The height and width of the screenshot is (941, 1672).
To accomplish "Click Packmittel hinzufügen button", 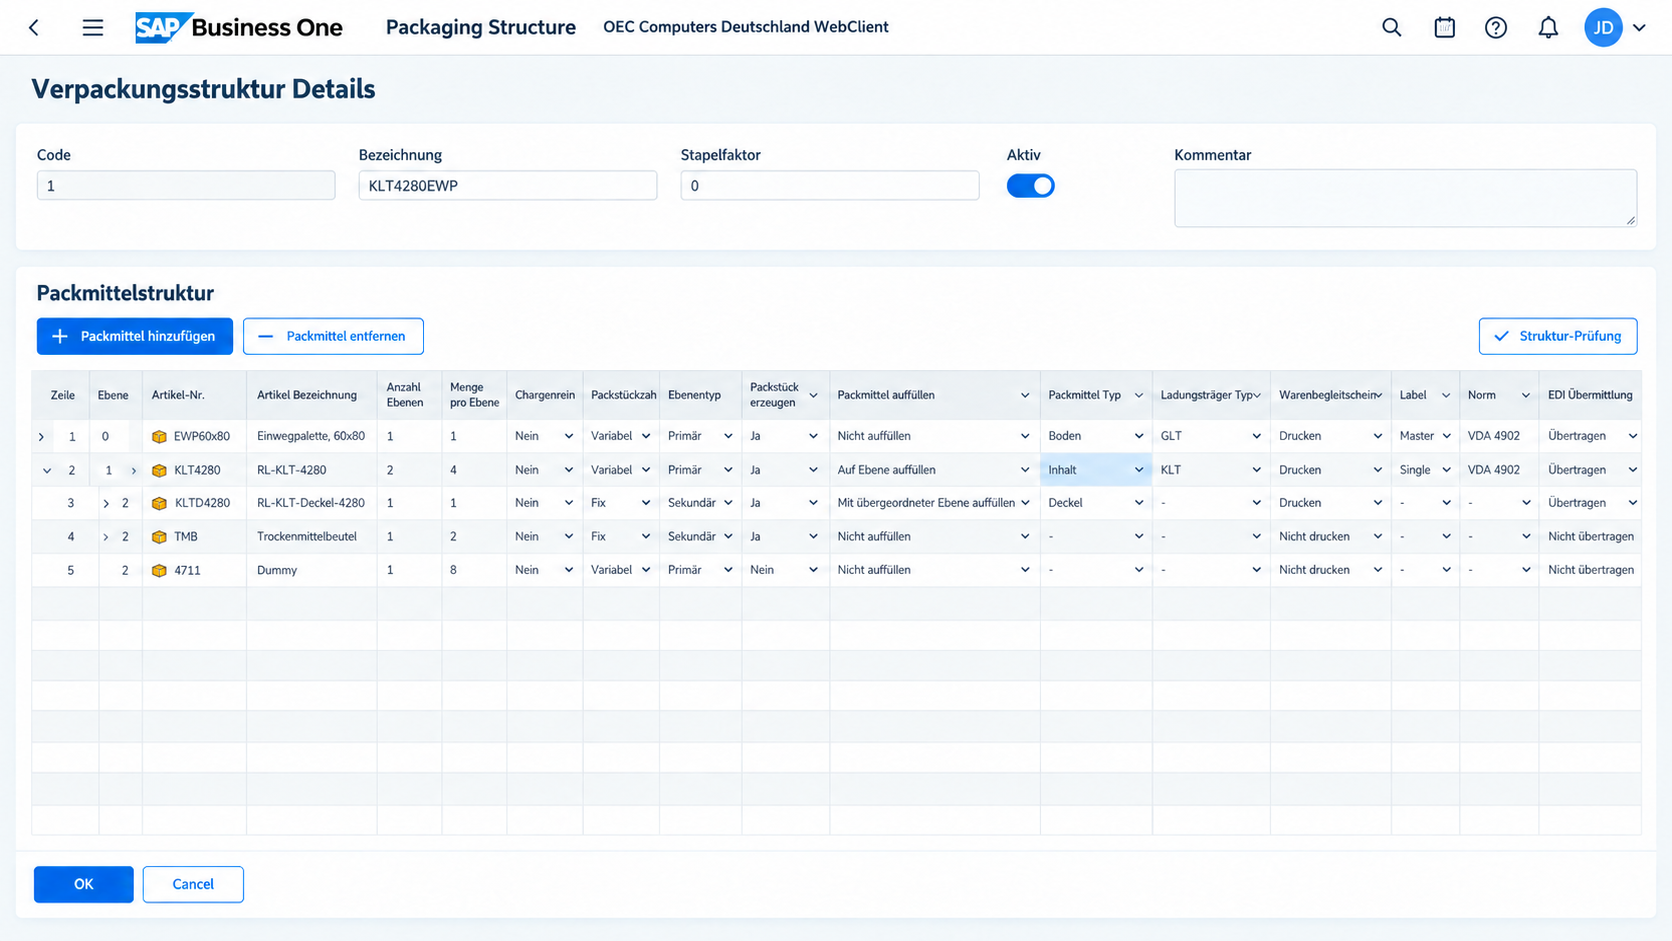I will click(135, 336).
